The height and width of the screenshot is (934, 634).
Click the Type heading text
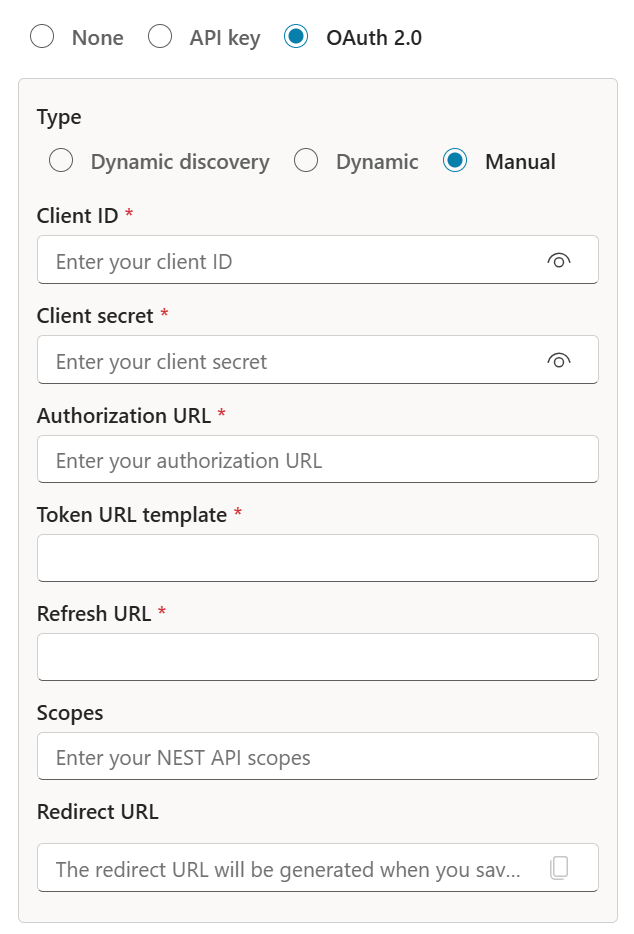coord(59,117)
